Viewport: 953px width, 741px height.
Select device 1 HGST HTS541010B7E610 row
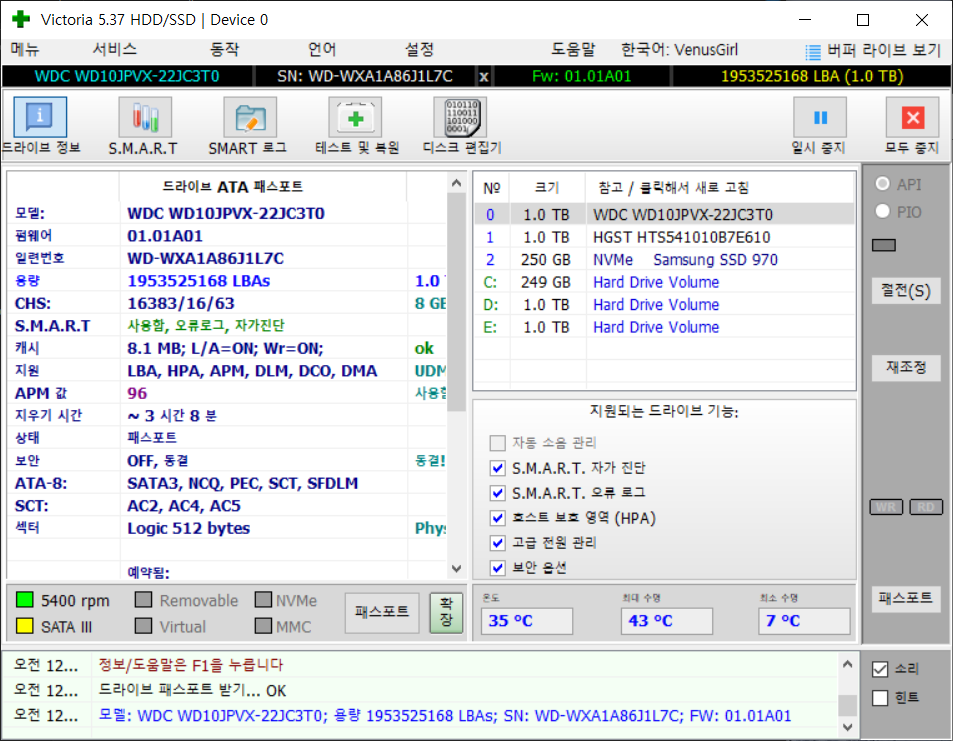[x=664, y=237]
